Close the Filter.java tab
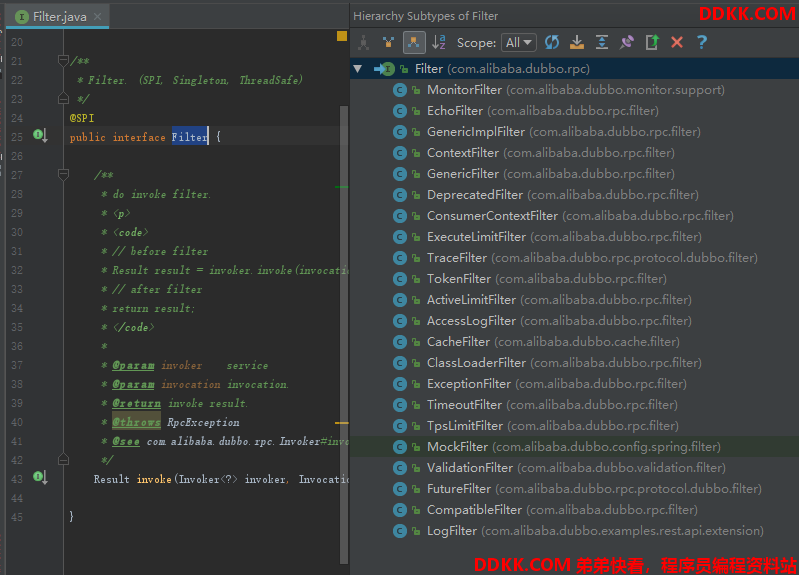The height and width of the screenshot is (575, 799). [x=97, y=17]
